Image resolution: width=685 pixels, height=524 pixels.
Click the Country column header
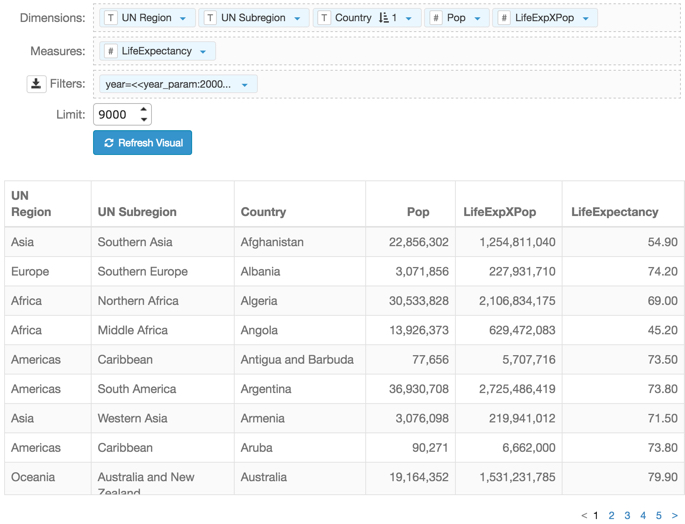(263, 212)
